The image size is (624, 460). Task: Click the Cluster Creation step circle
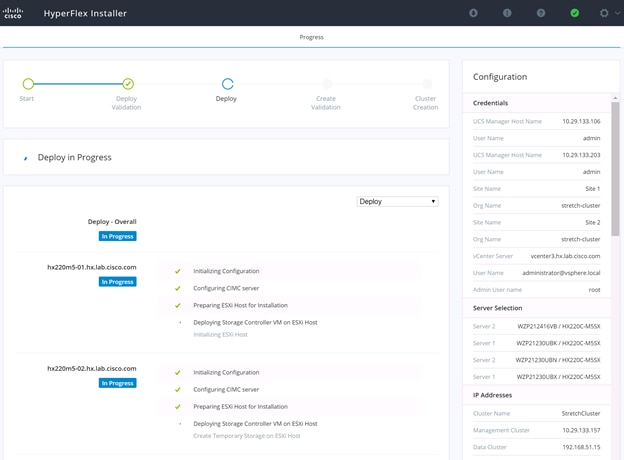[x=427, y=84]
